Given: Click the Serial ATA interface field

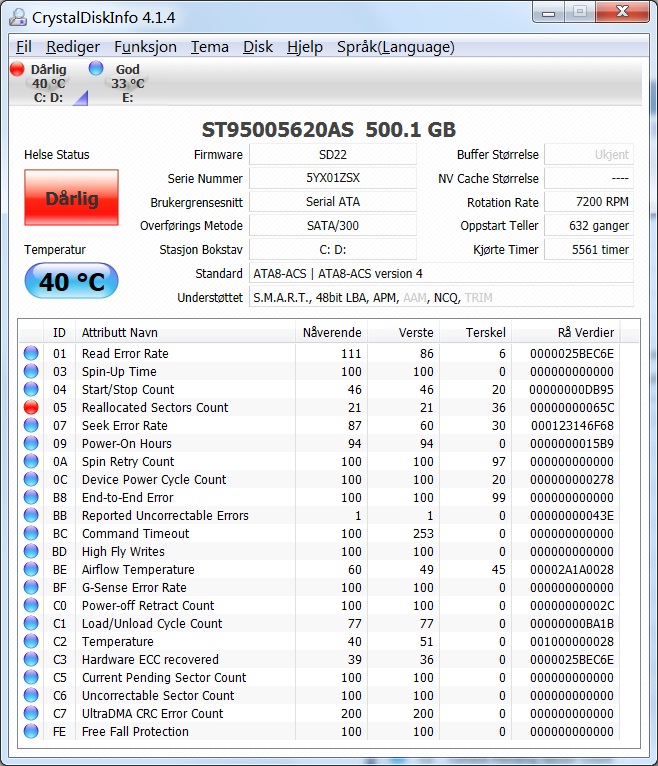Looking at the screenshot, I should (333, 202).
